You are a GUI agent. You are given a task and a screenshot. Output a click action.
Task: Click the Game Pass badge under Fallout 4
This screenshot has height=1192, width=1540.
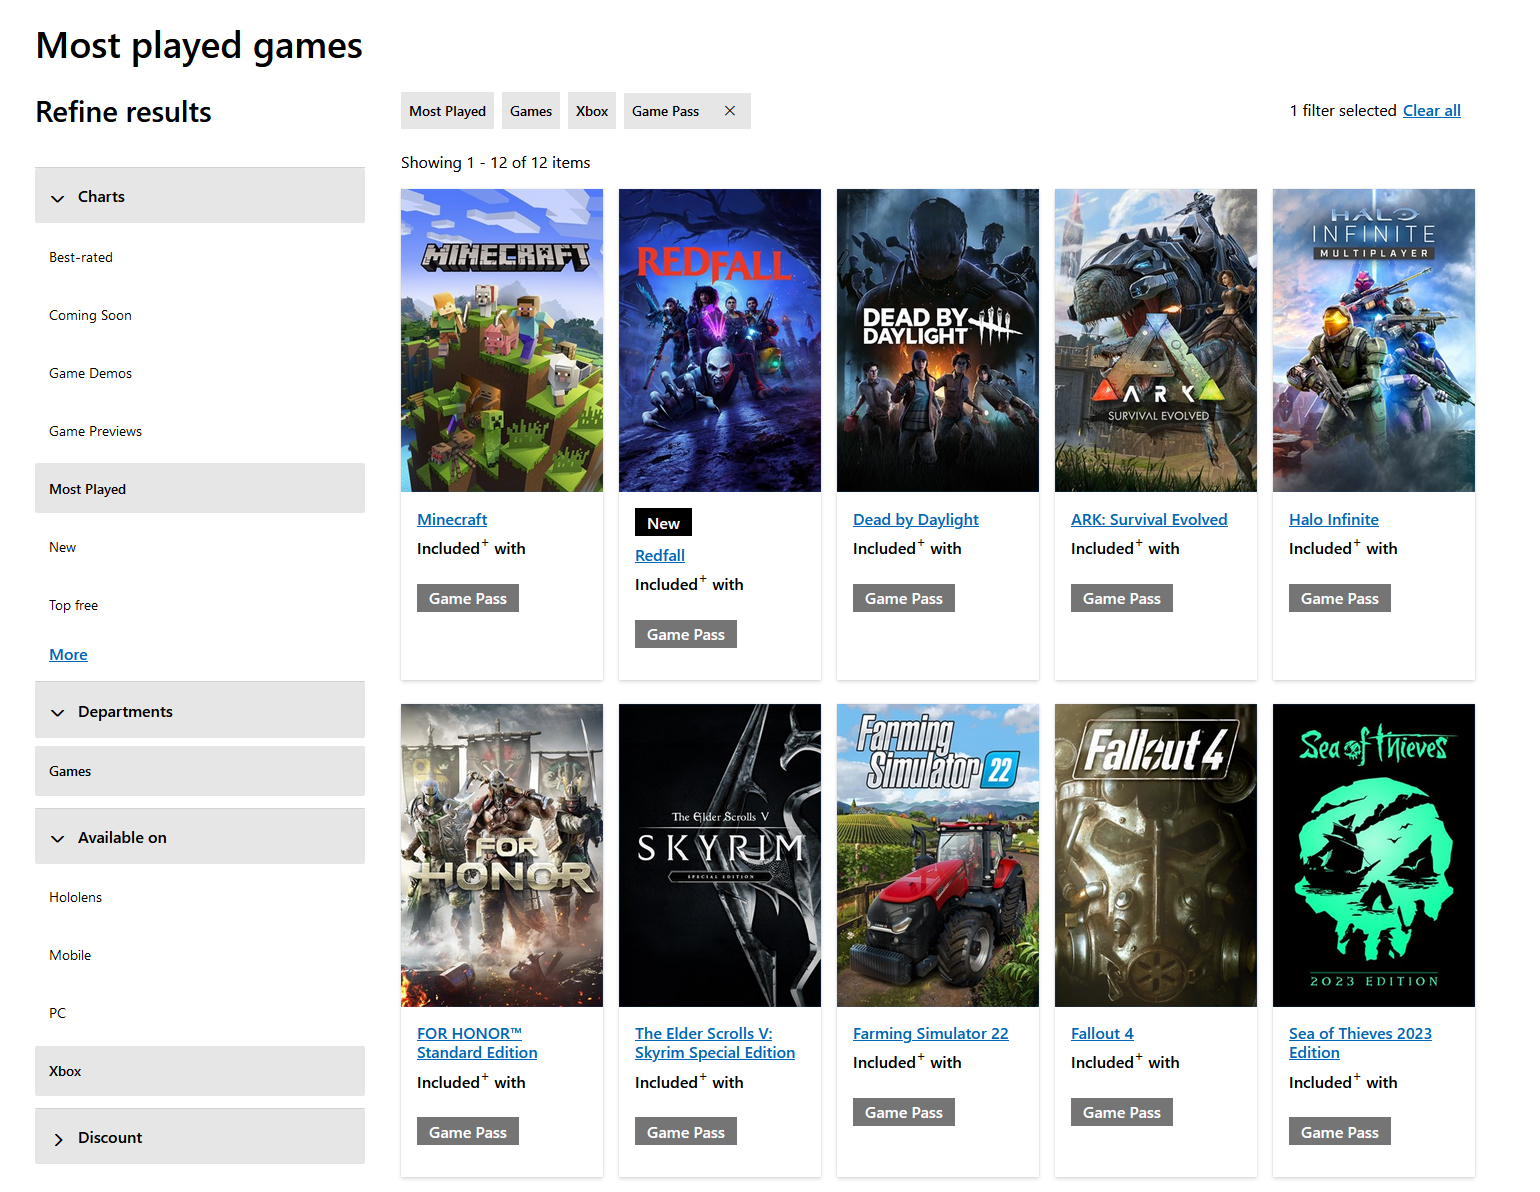click(x=1122, y=1112)
